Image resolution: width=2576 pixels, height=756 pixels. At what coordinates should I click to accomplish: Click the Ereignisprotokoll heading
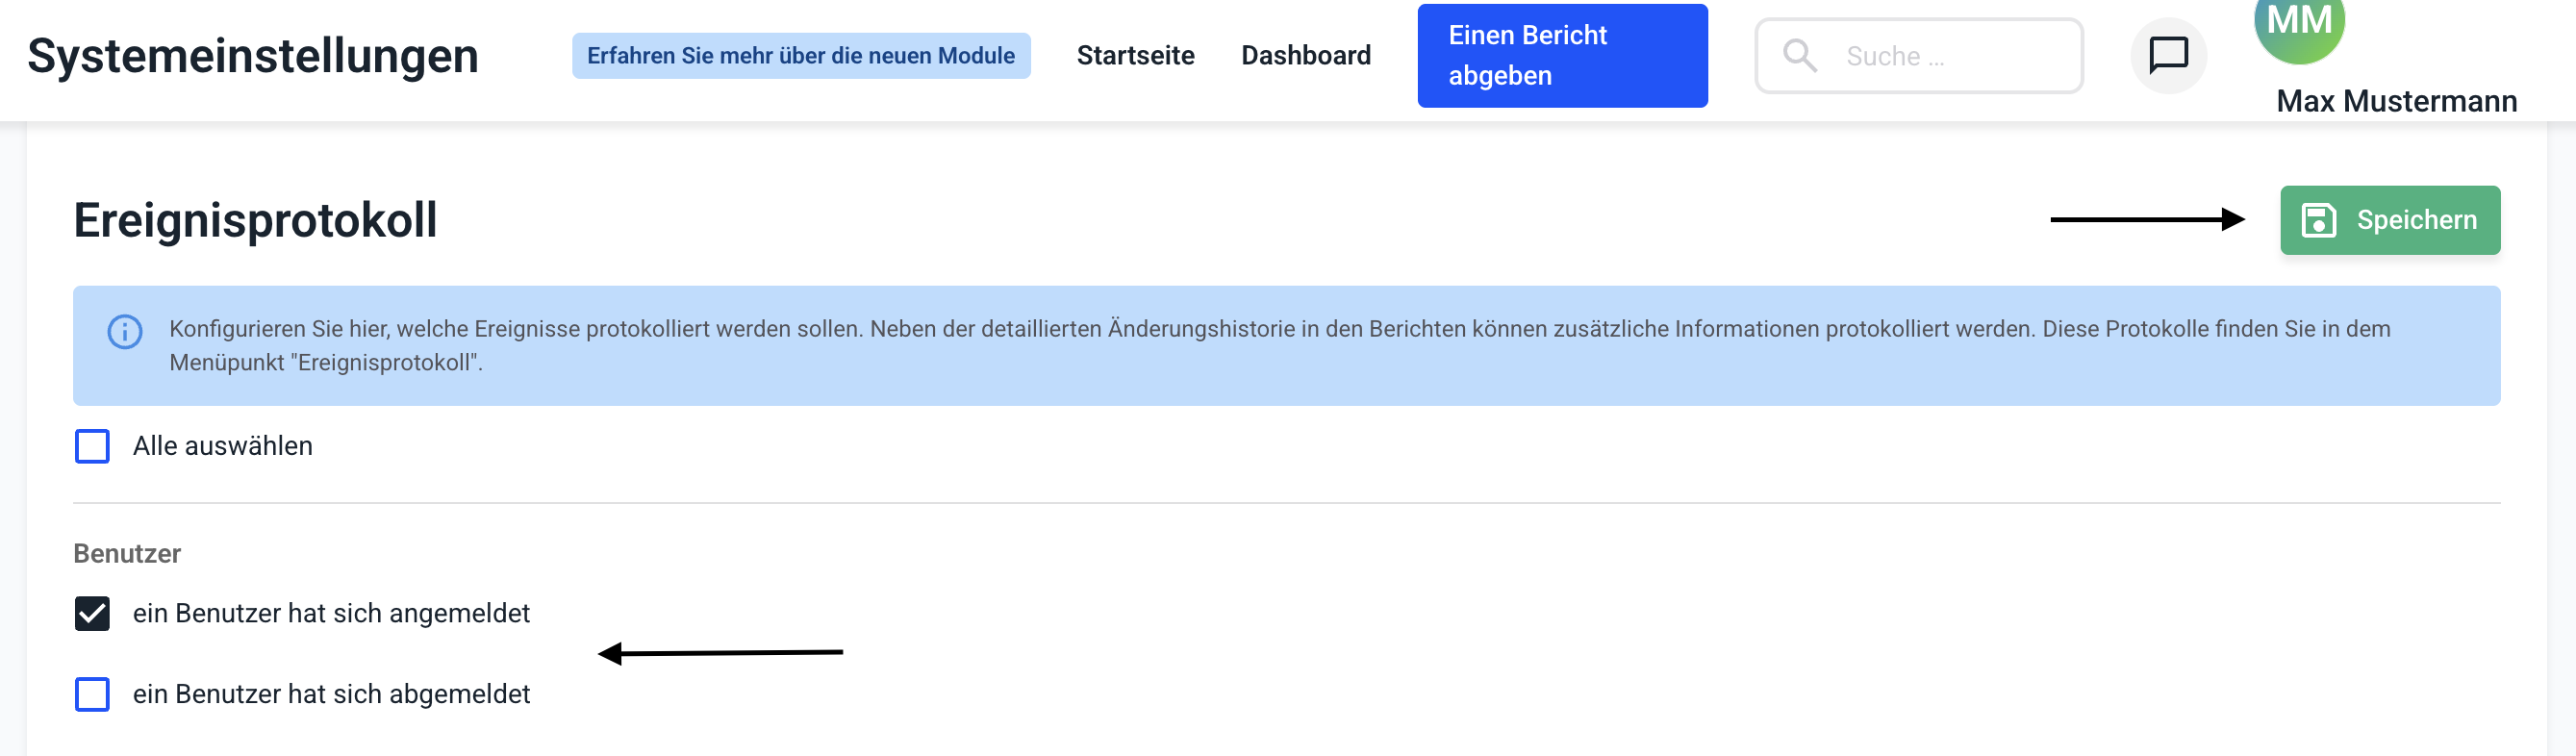click(256, 220)
